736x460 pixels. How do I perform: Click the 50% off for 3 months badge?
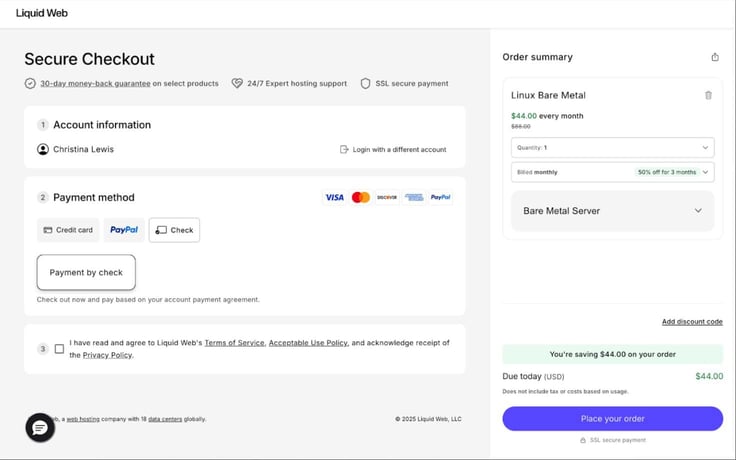(x=667, y=172)
